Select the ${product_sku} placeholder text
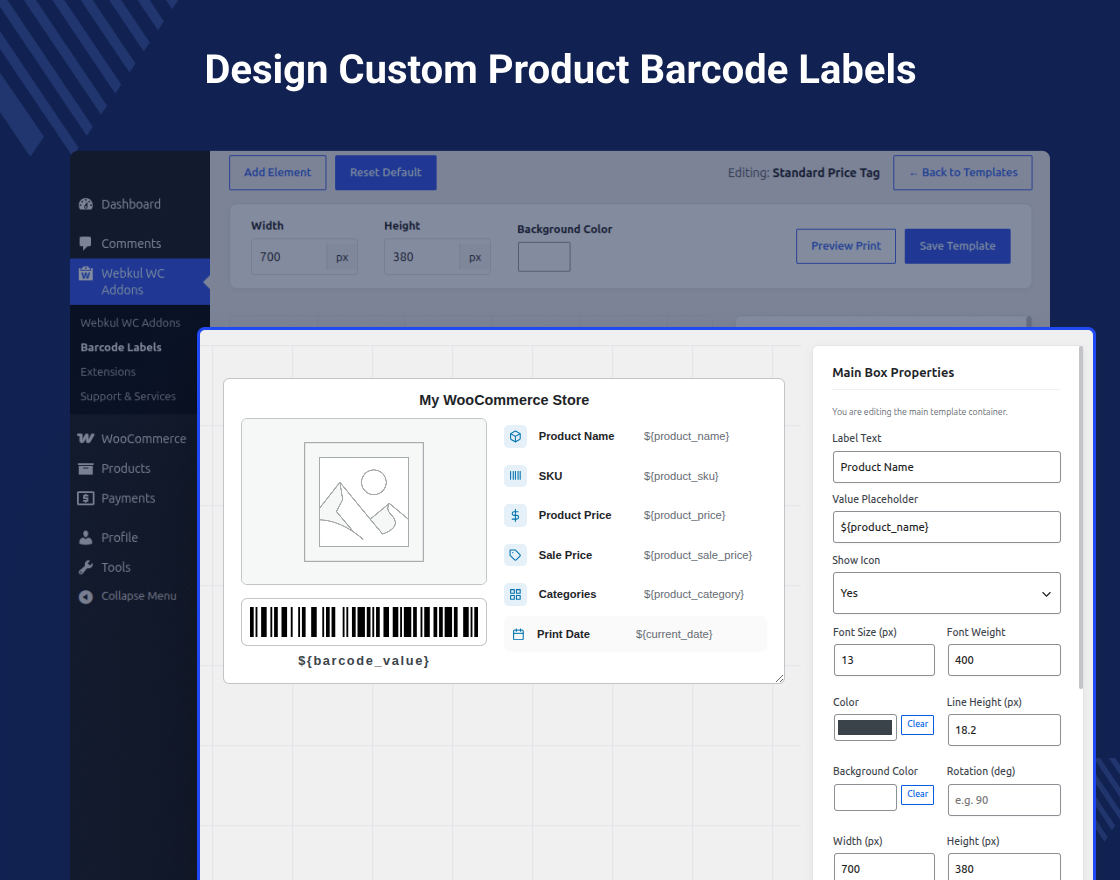 [x=681, y=476]
